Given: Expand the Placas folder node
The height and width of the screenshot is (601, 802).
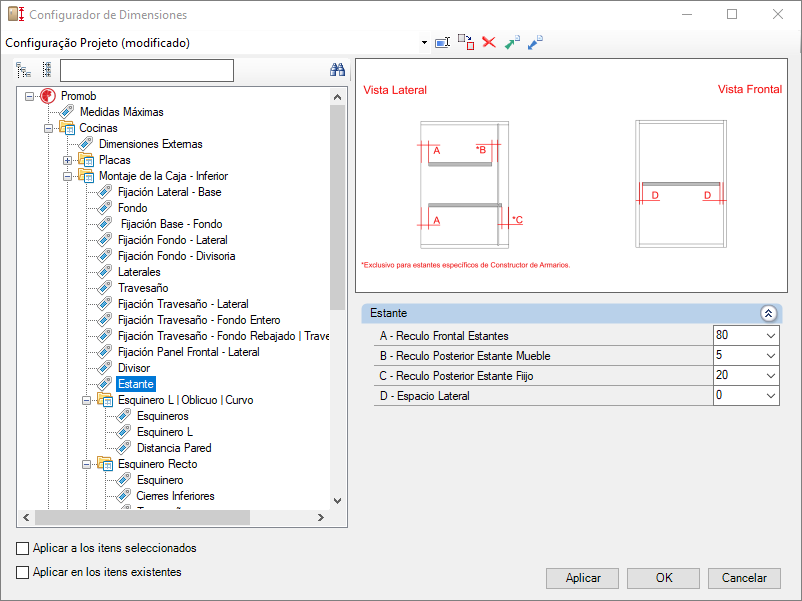Looking at the screenshot, I should [x=67, y=161].
